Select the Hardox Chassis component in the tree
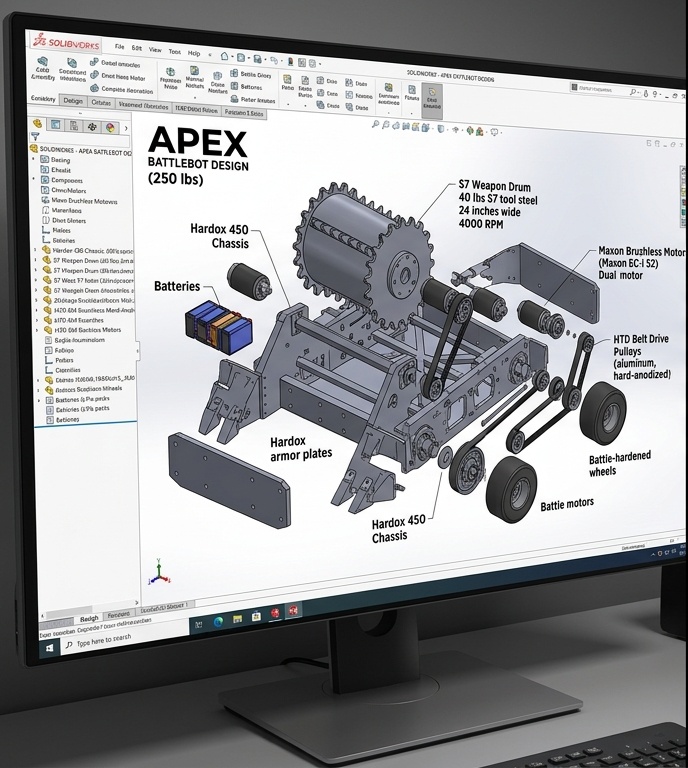 (x=88, y=250)
